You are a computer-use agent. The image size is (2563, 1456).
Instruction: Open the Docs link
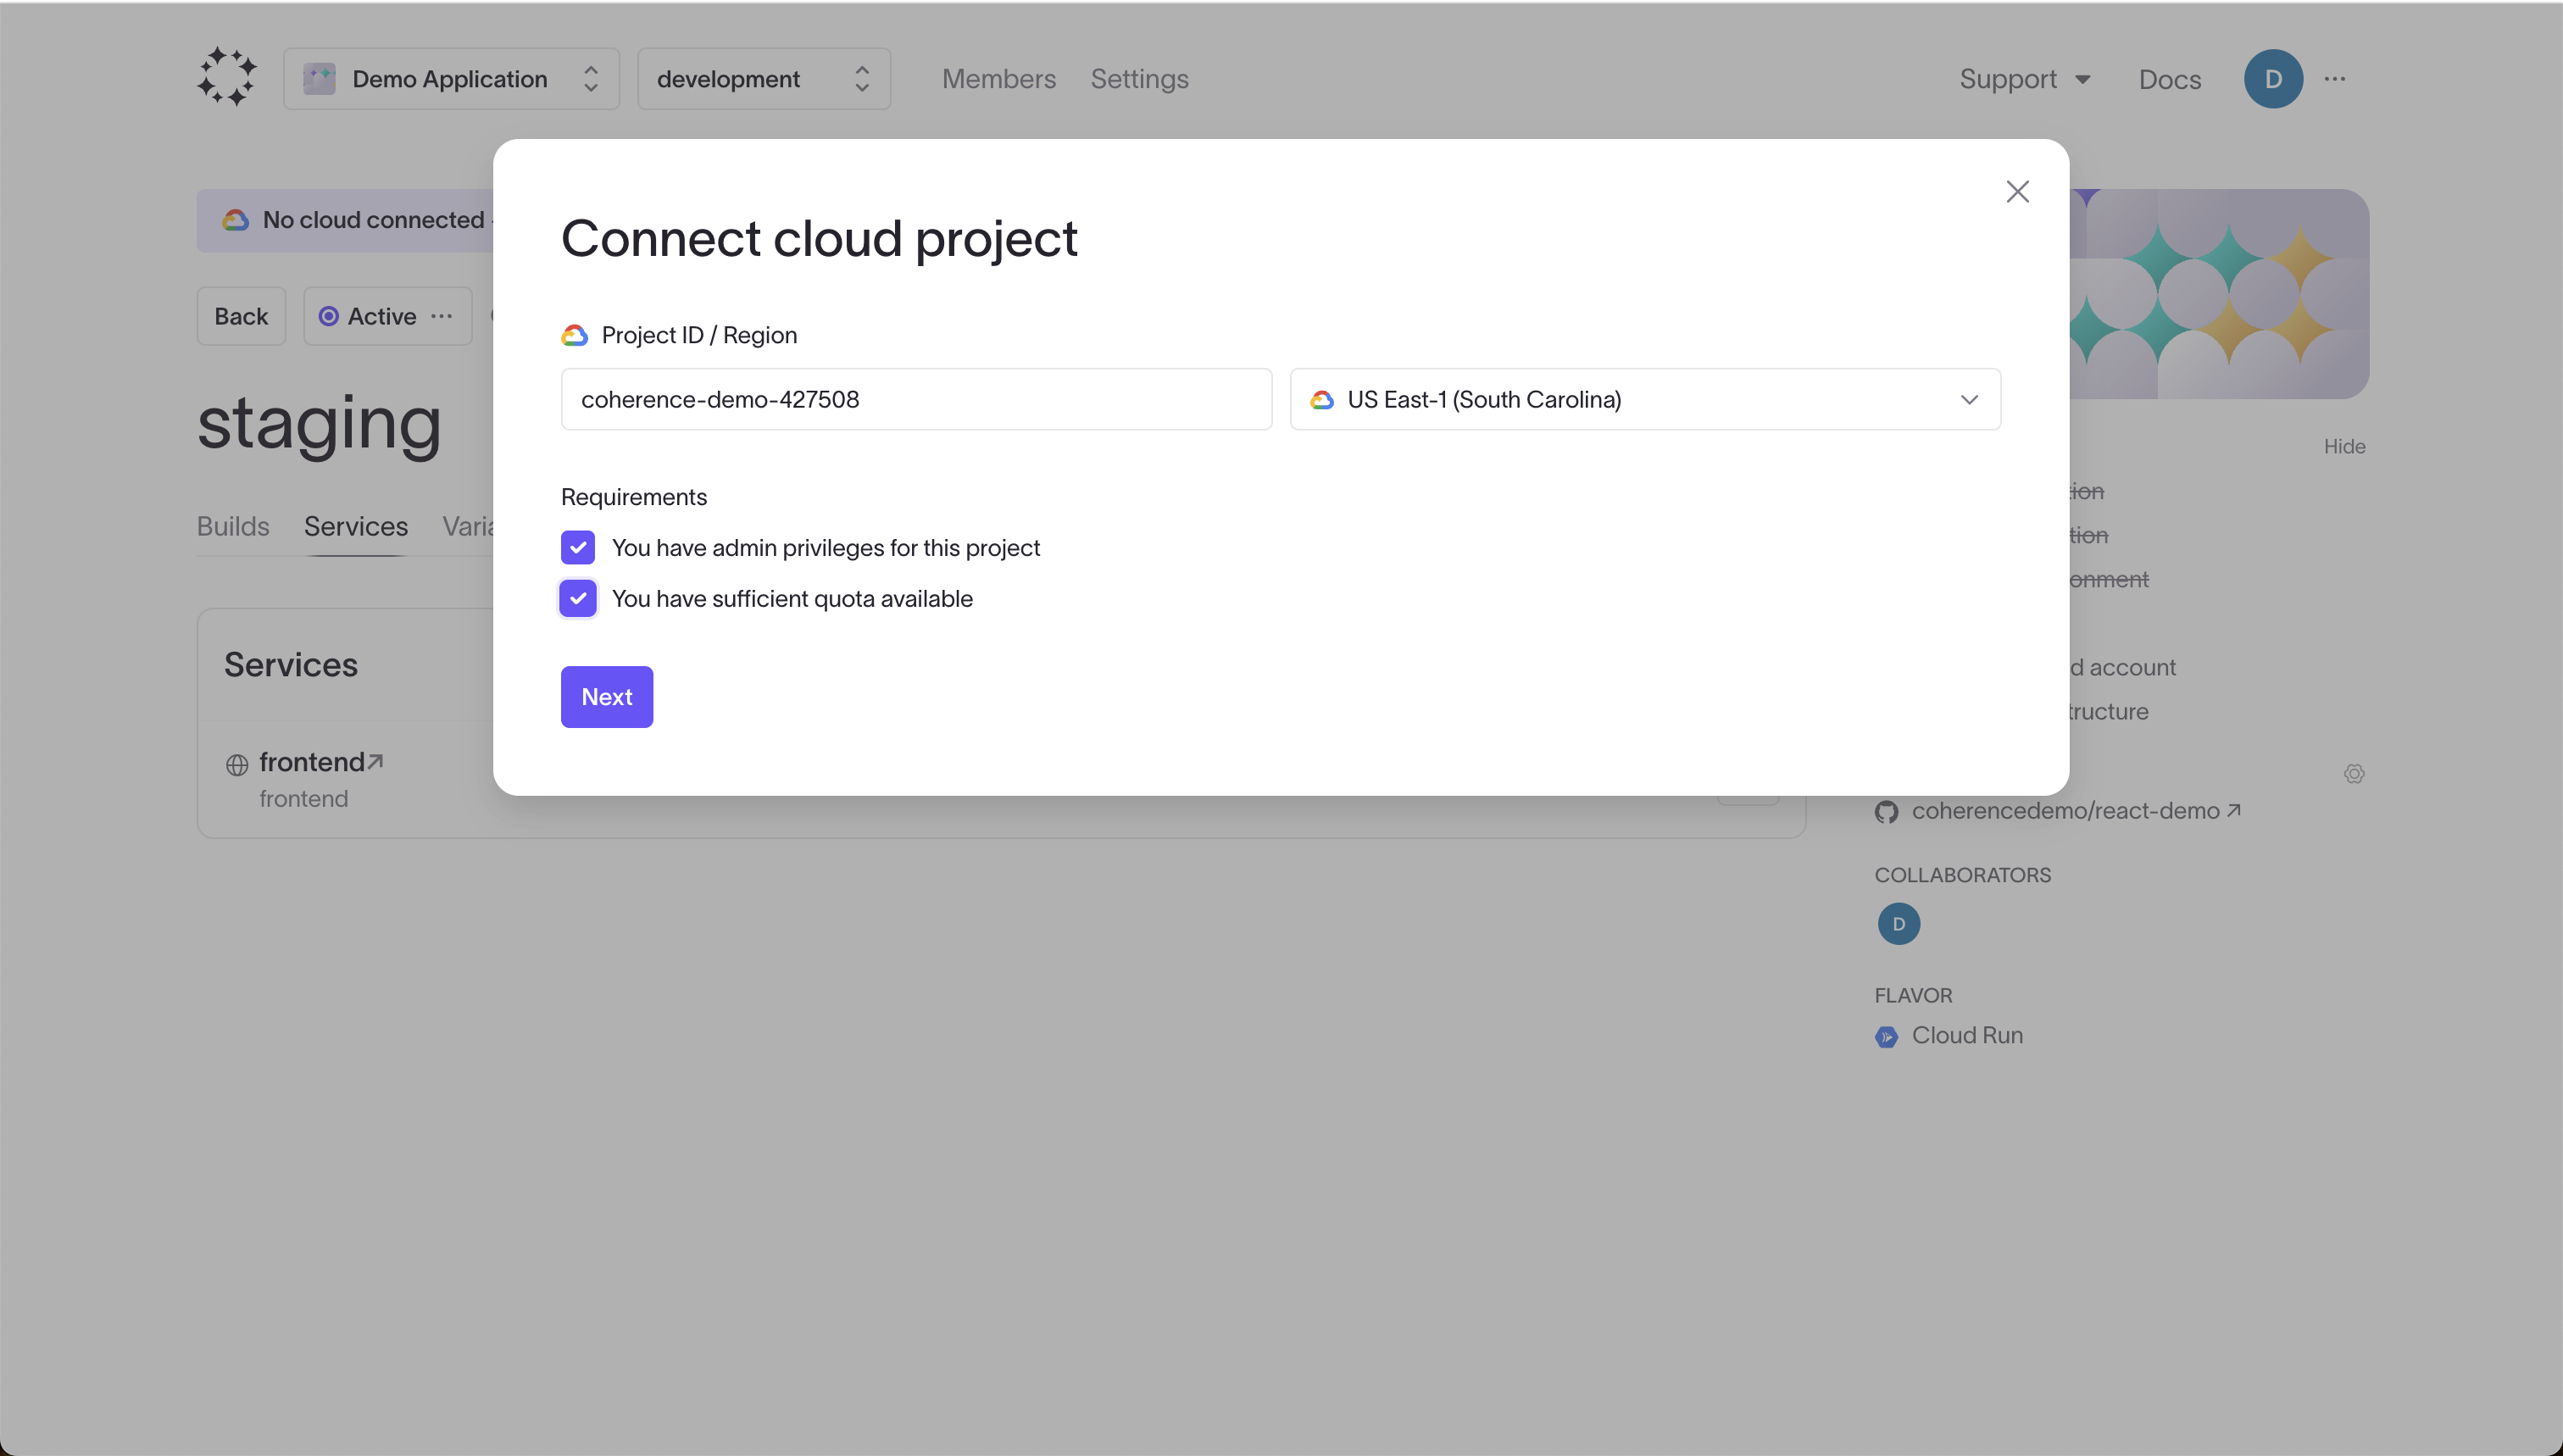(x=2169, y=79)
